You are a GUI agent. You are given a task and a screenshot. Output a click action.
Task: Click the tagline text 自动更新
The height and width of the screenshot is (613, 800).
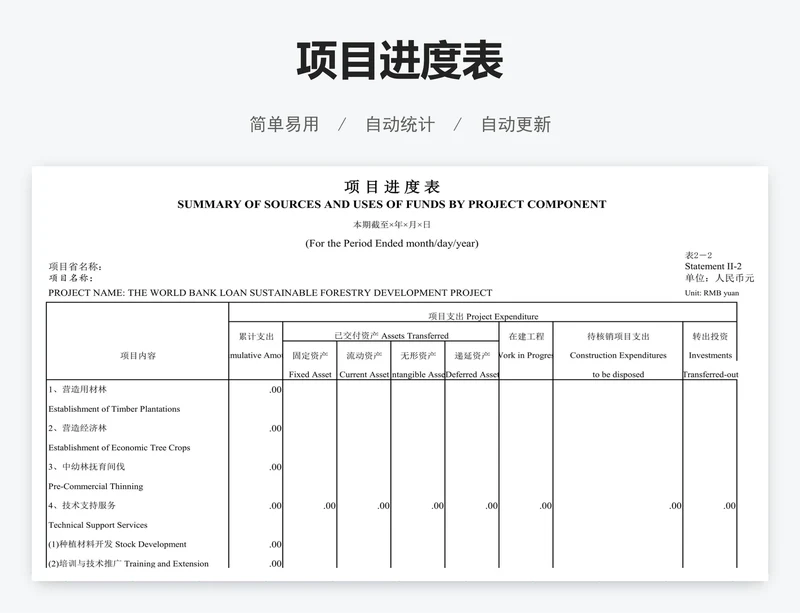516,124
